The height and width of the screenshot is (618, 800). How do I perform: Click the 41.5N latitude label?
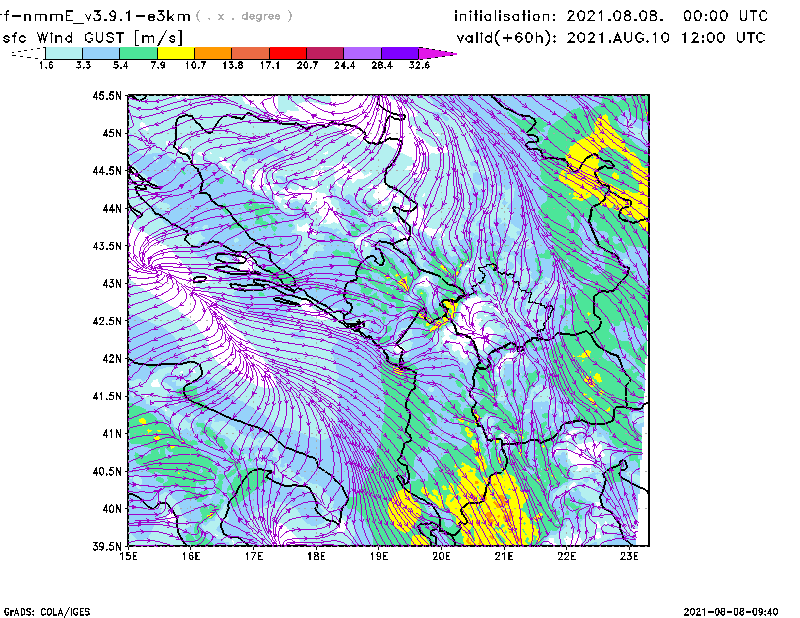pyautogui.click(x=107, y=396)
